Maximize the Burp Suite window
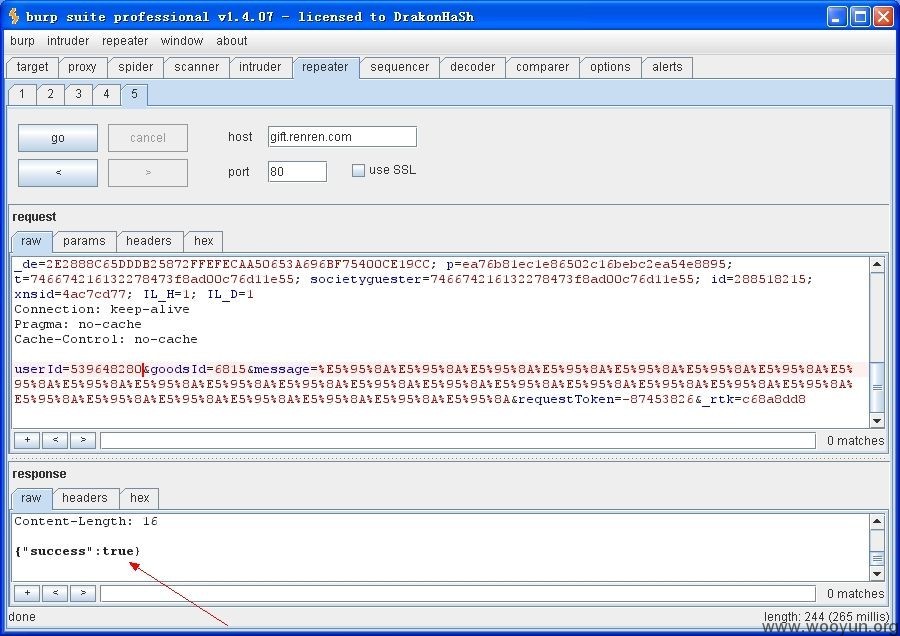The image size is (900, 636). click(x=860, y=17)
